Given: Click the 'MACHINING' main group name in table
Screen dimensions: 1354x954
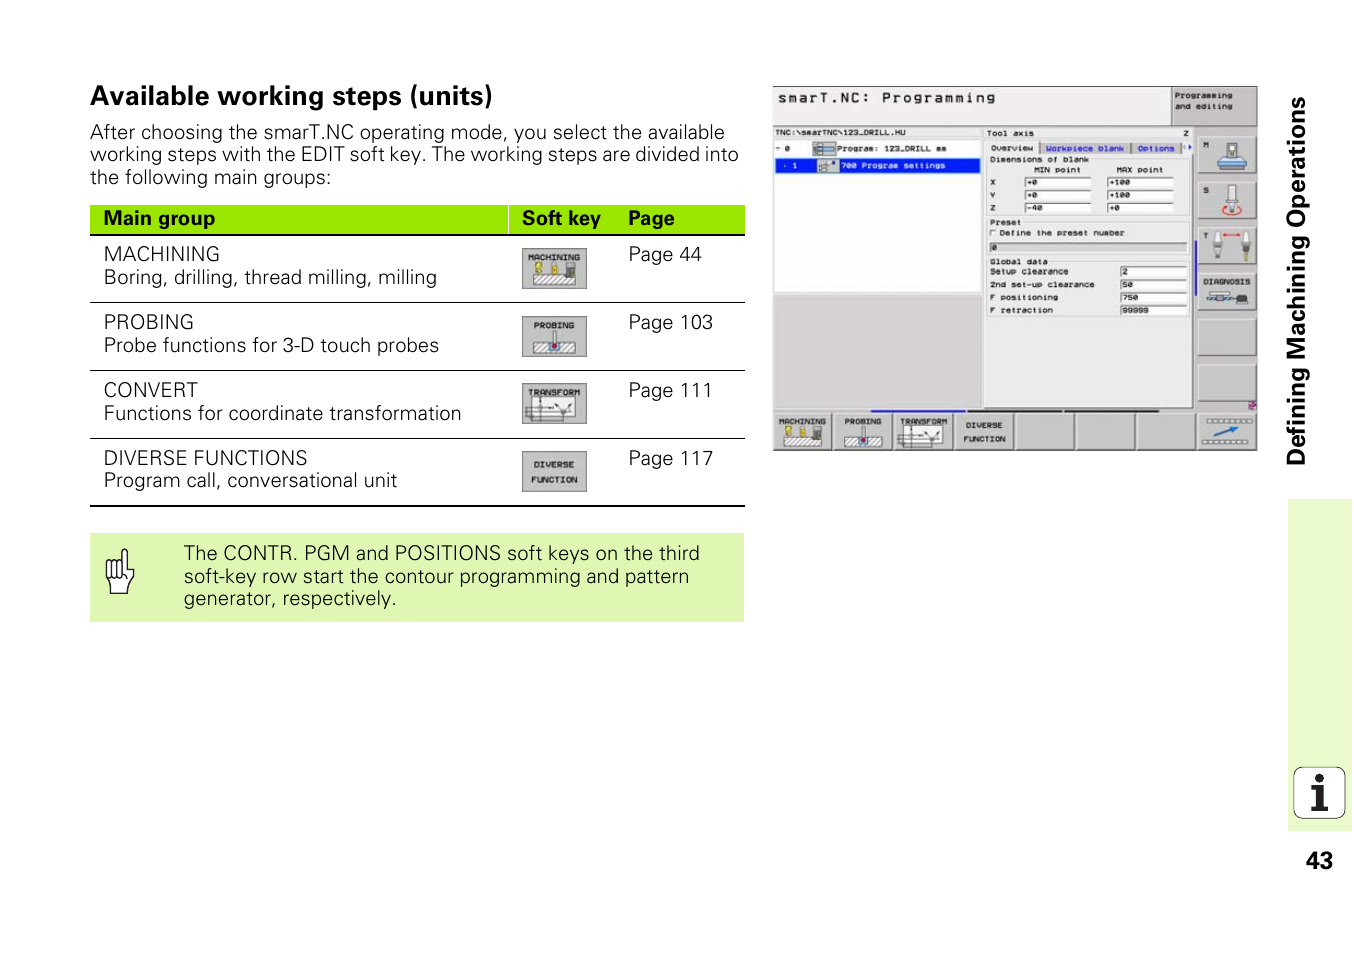Looking at the screenshot, I should point(162,255).
